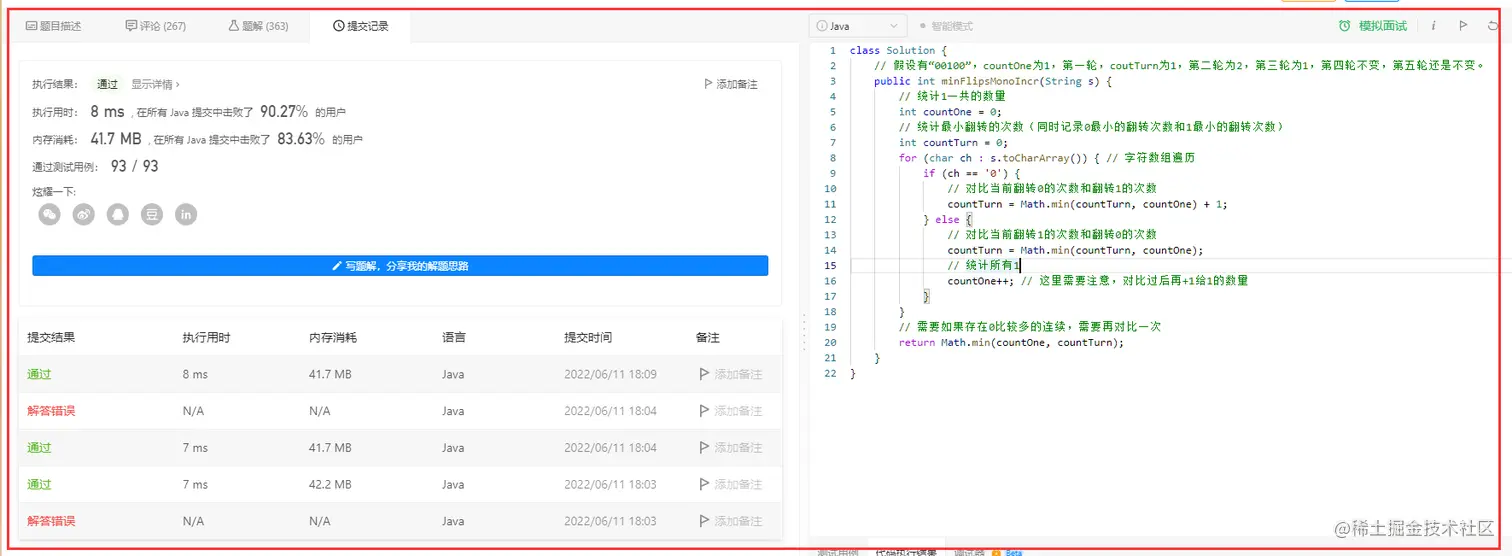1512x556 pixels.
Task: Share result via QQ icon
Action: 118,214
